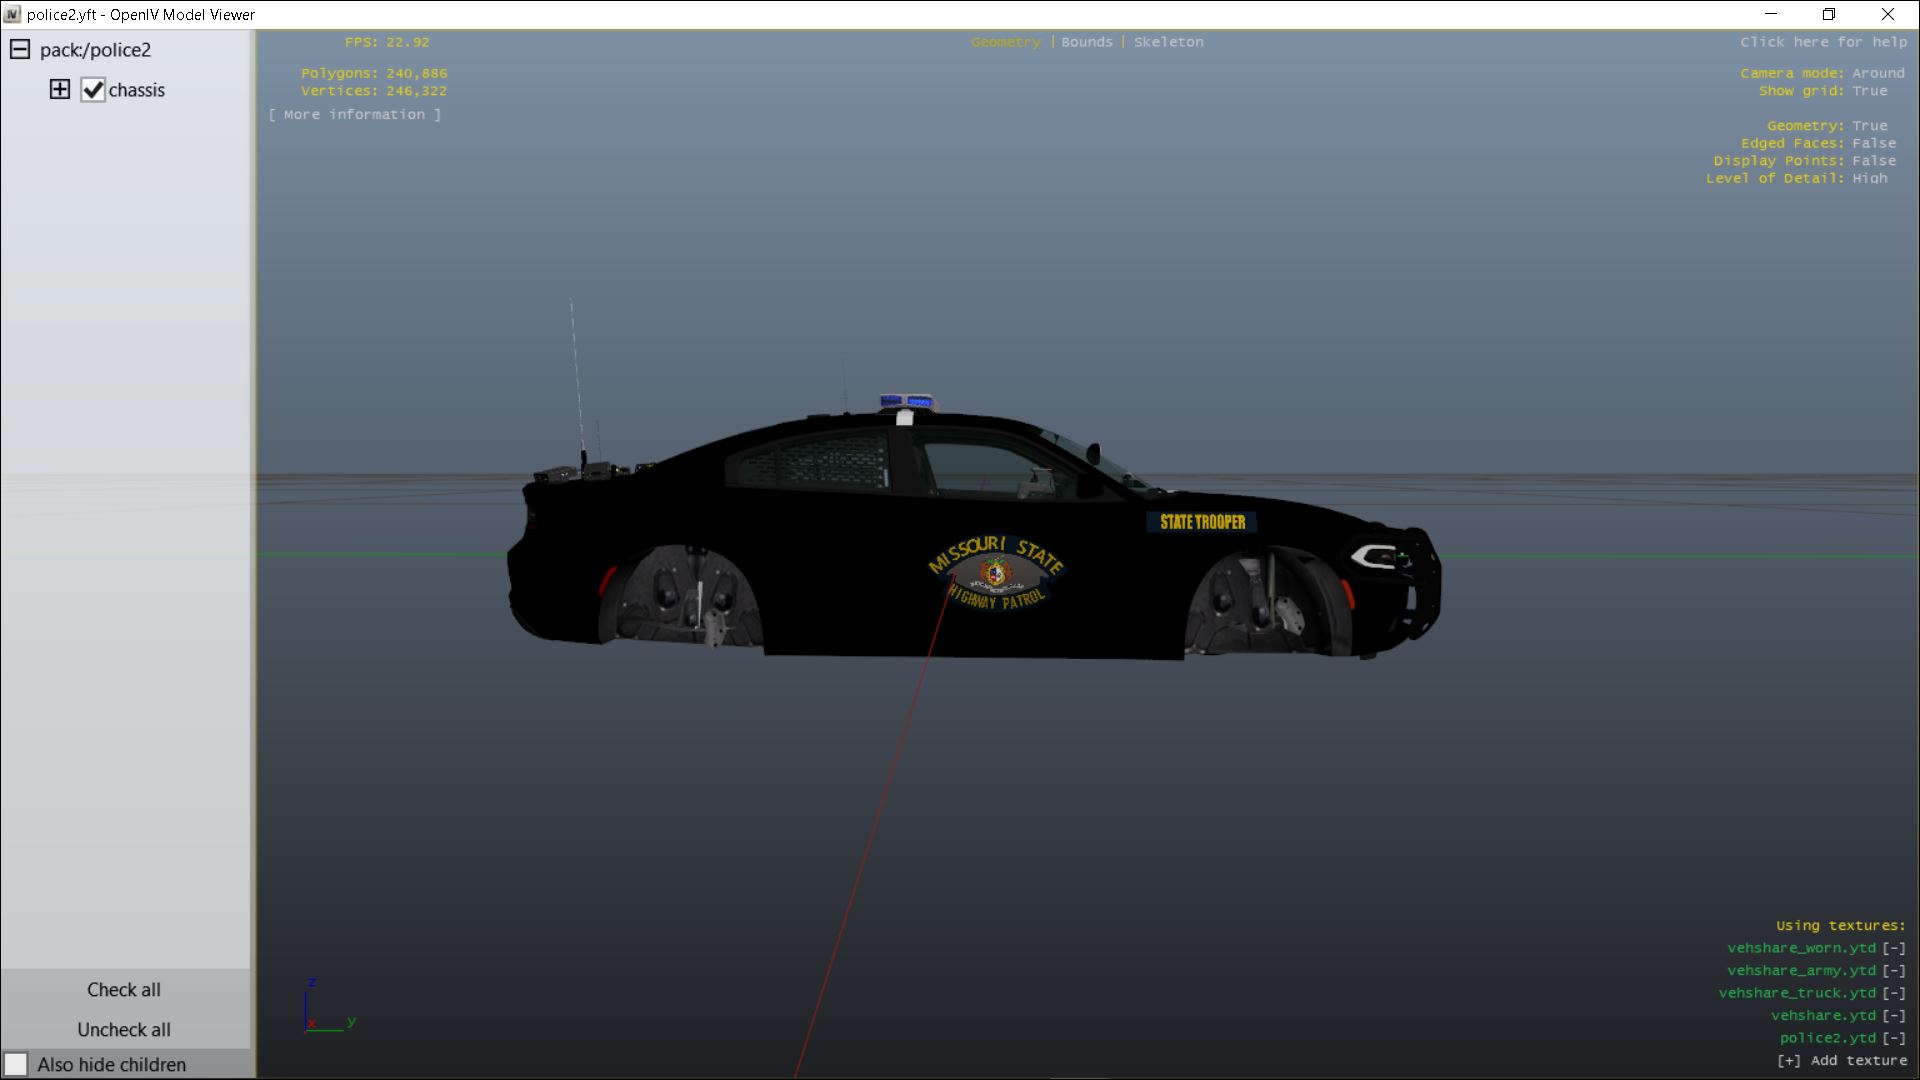Expand the chassis tree node
1920x1080 pixels.
click(60, 90)
